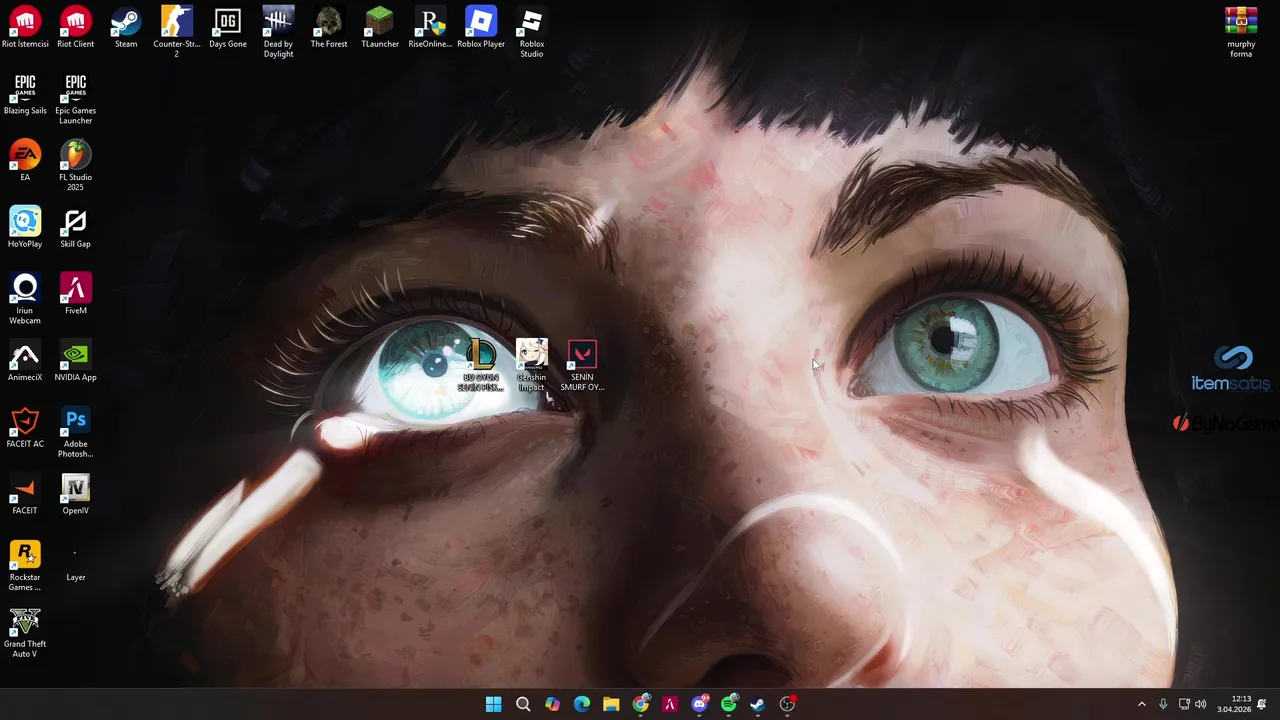Select the Riot İstemcisi desktop shortcut
The height and width of the screenshot is (720, 1280).
coord(25,28)
